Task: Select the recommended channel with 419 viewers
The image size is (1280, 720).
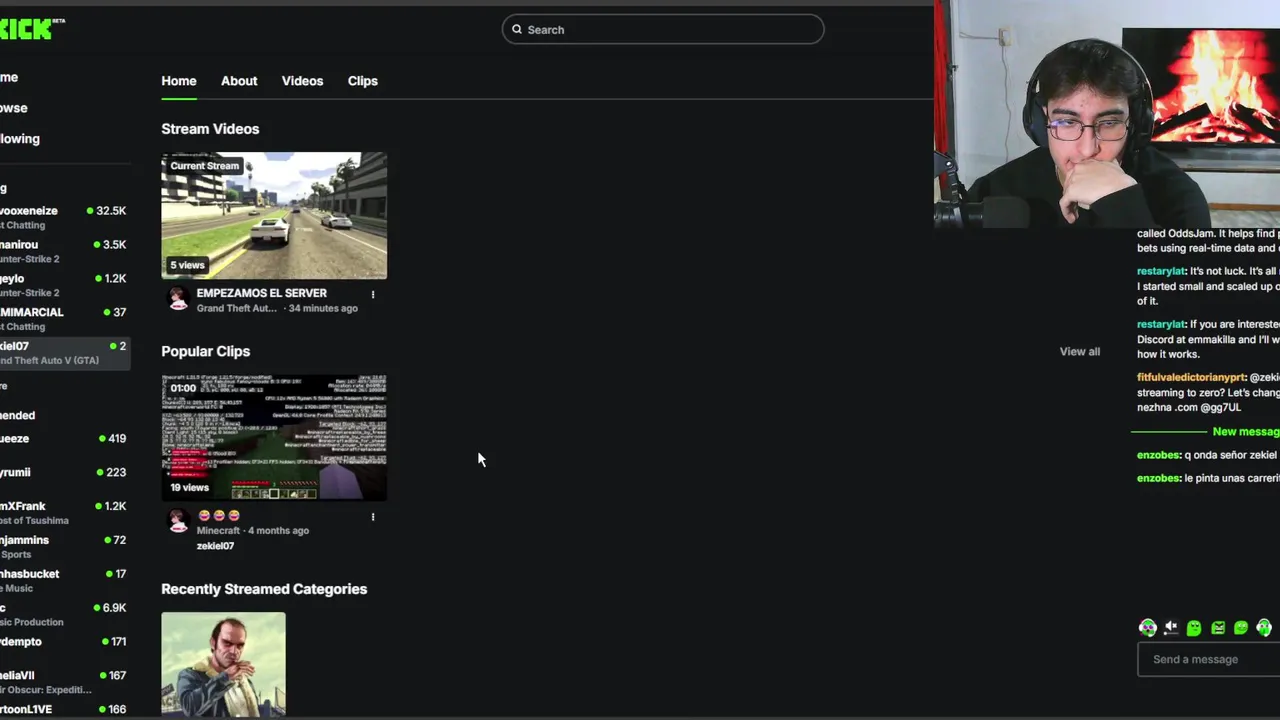Action: click(x=64, y=438)
